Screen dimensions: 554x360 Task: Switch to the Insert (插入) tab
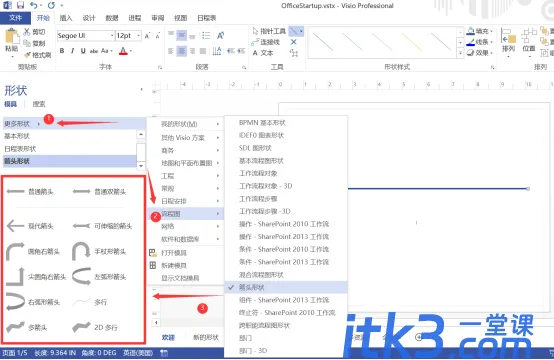point(66,18)
